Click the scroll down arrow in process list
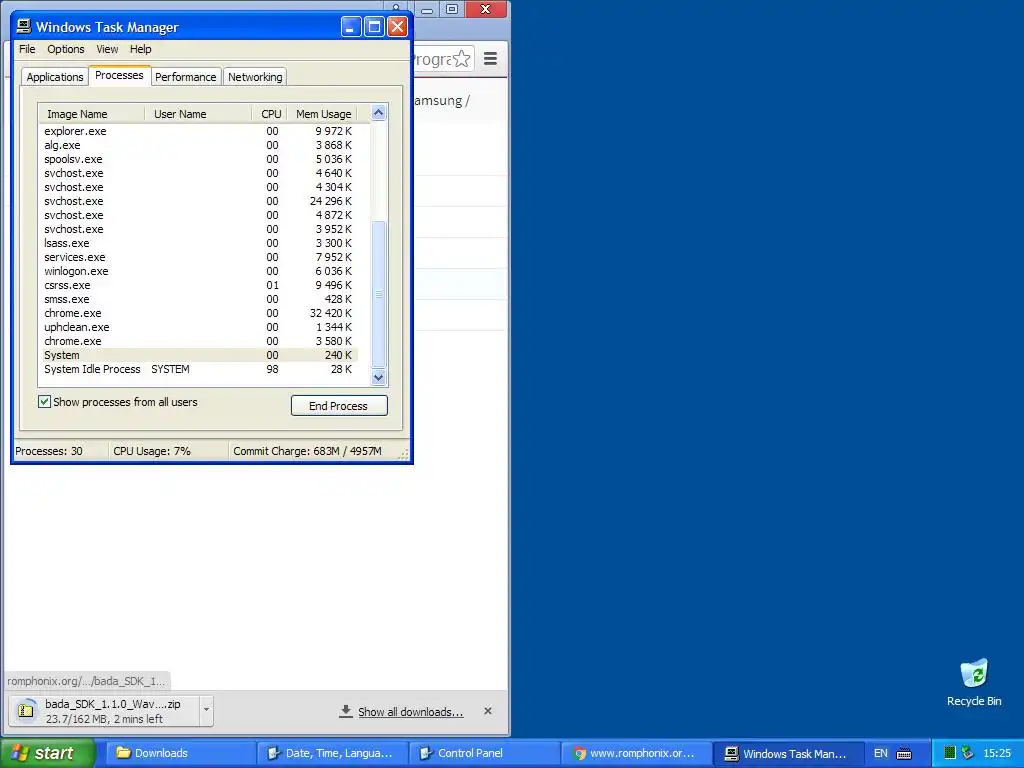Screen dimensions: 1024x768 coord(378,377)
